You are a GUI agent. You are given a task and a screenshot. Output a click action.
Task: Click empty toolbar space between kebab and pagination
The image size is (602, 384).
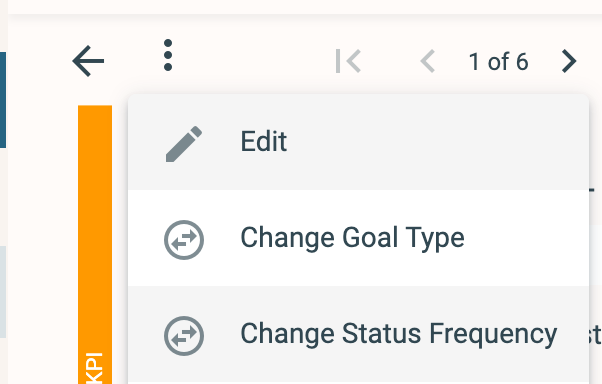253,61
